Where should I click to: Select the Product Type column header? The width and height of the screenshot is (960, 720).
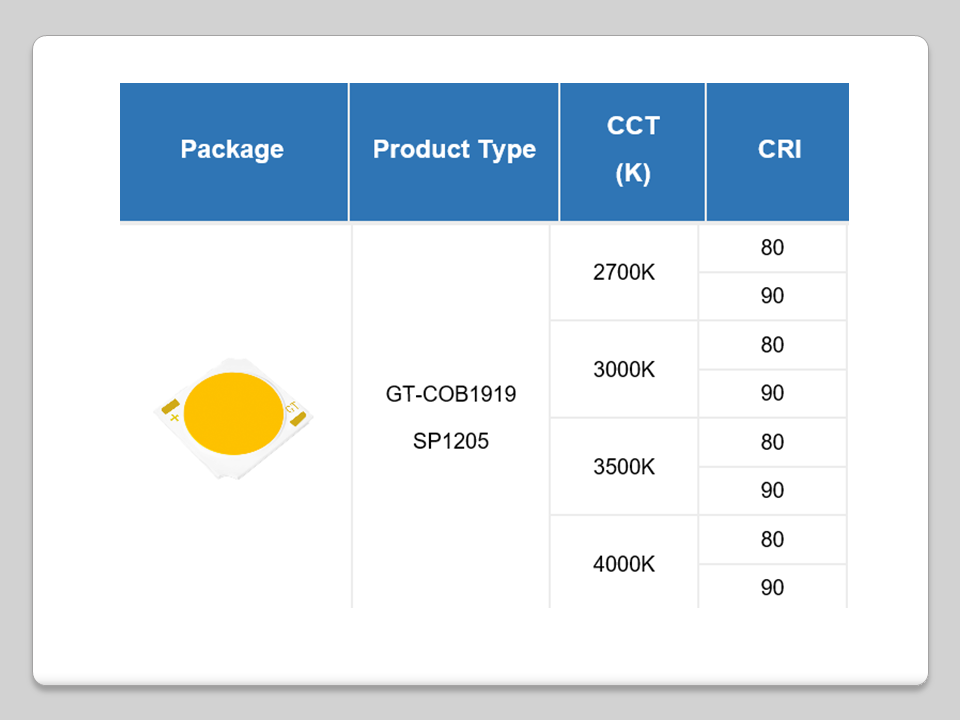(454, 150)
